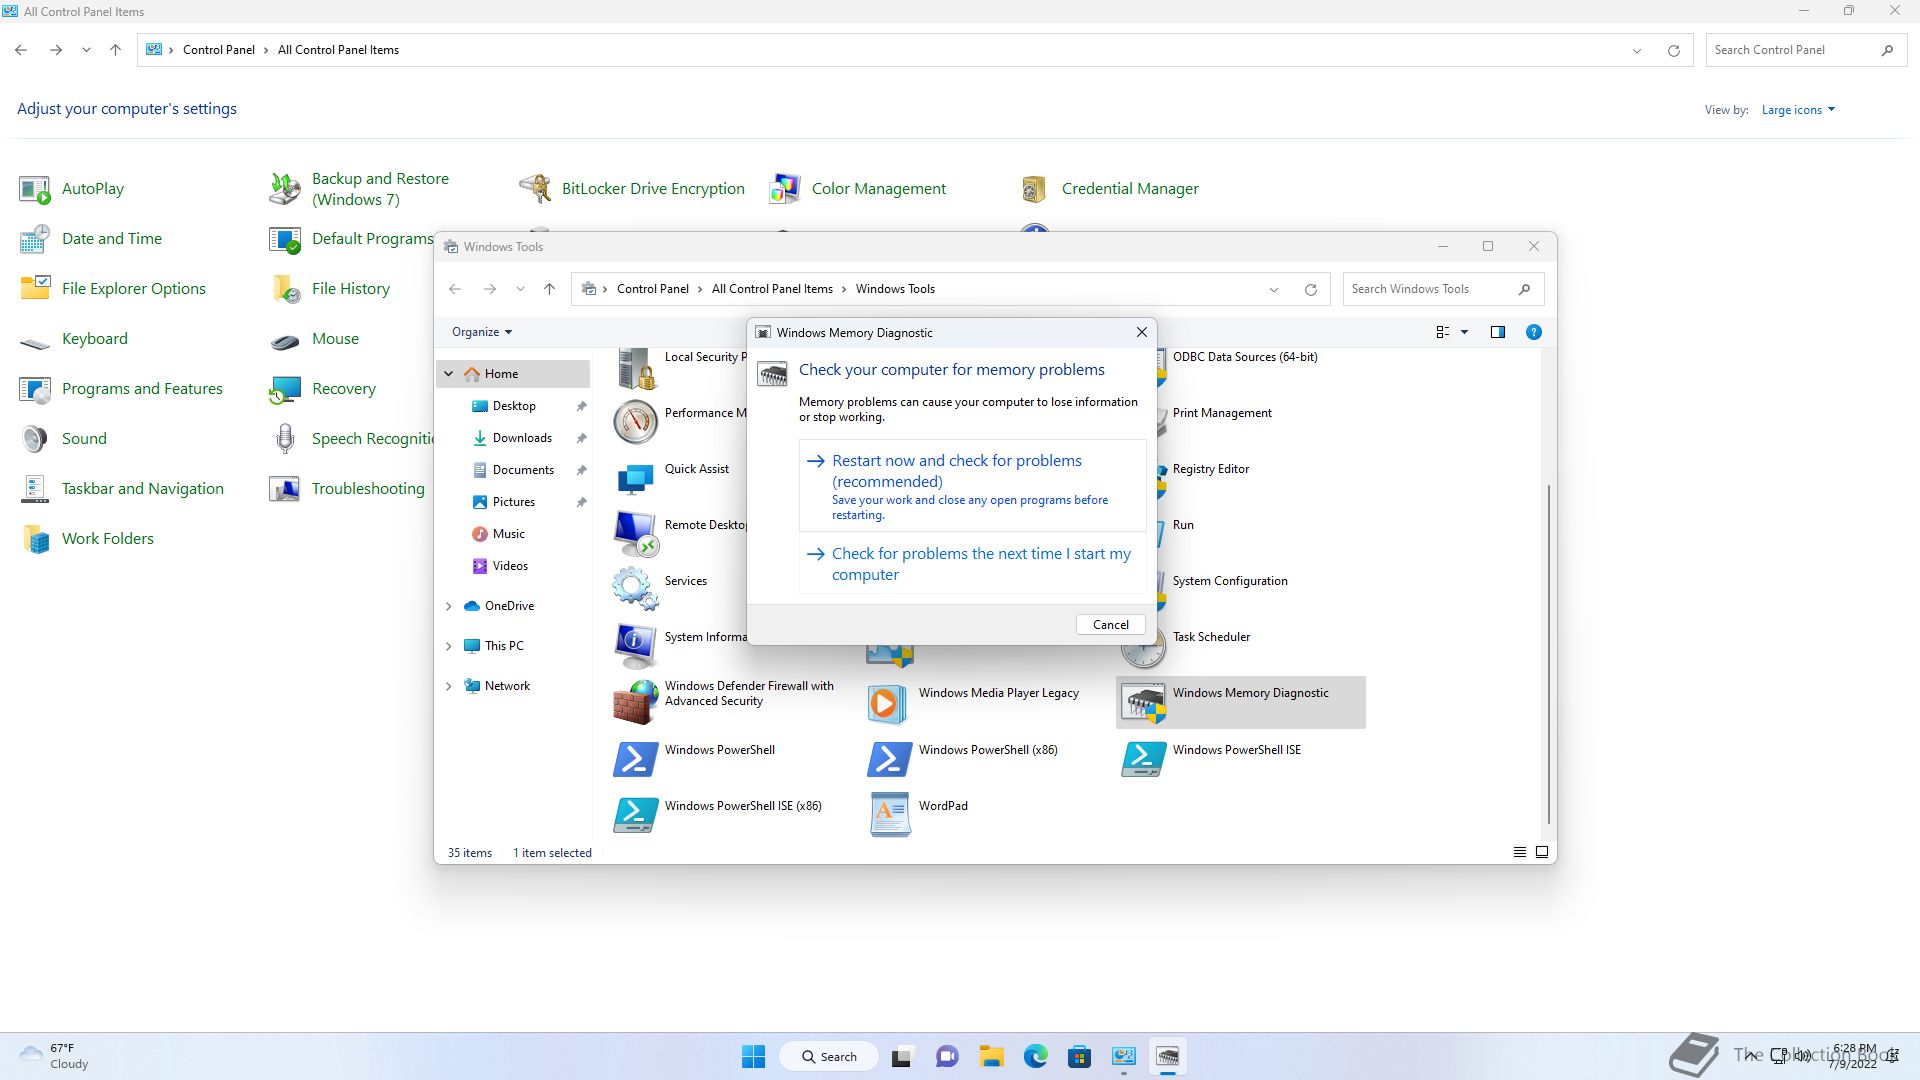Open Windows PowerShell icon in Windows Tools

(x=635, y=759)
